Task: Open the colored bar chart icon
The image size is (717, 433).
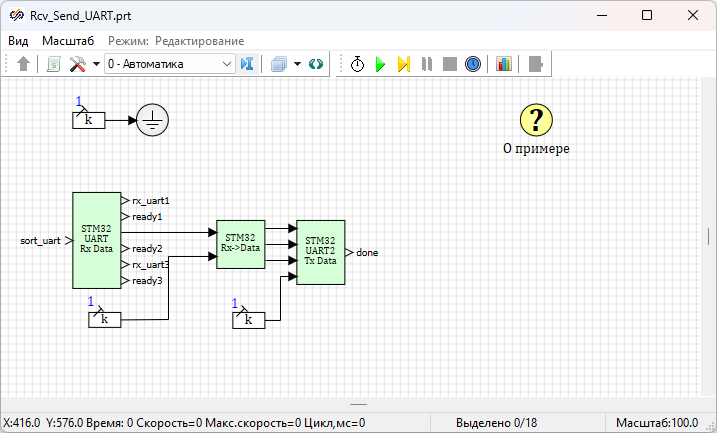Action: (503, 64)
